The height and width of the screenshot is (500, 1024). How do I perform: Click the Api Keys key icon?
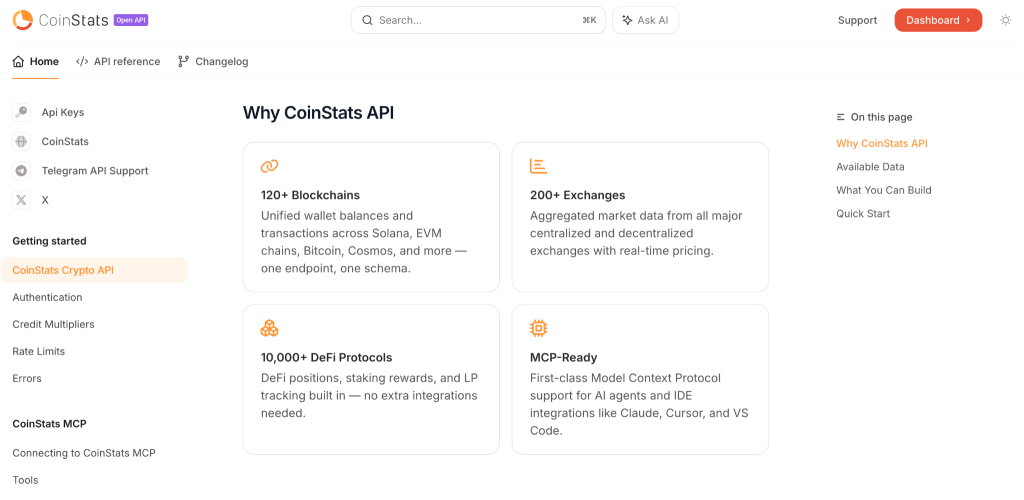point(21,112)
